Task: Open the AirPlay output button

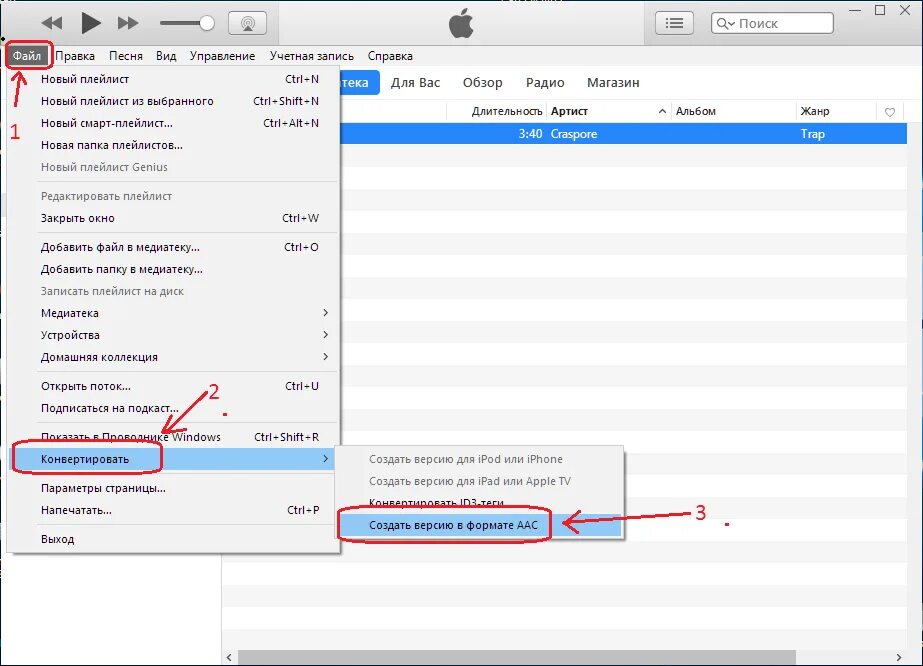Action: (247, 24)
